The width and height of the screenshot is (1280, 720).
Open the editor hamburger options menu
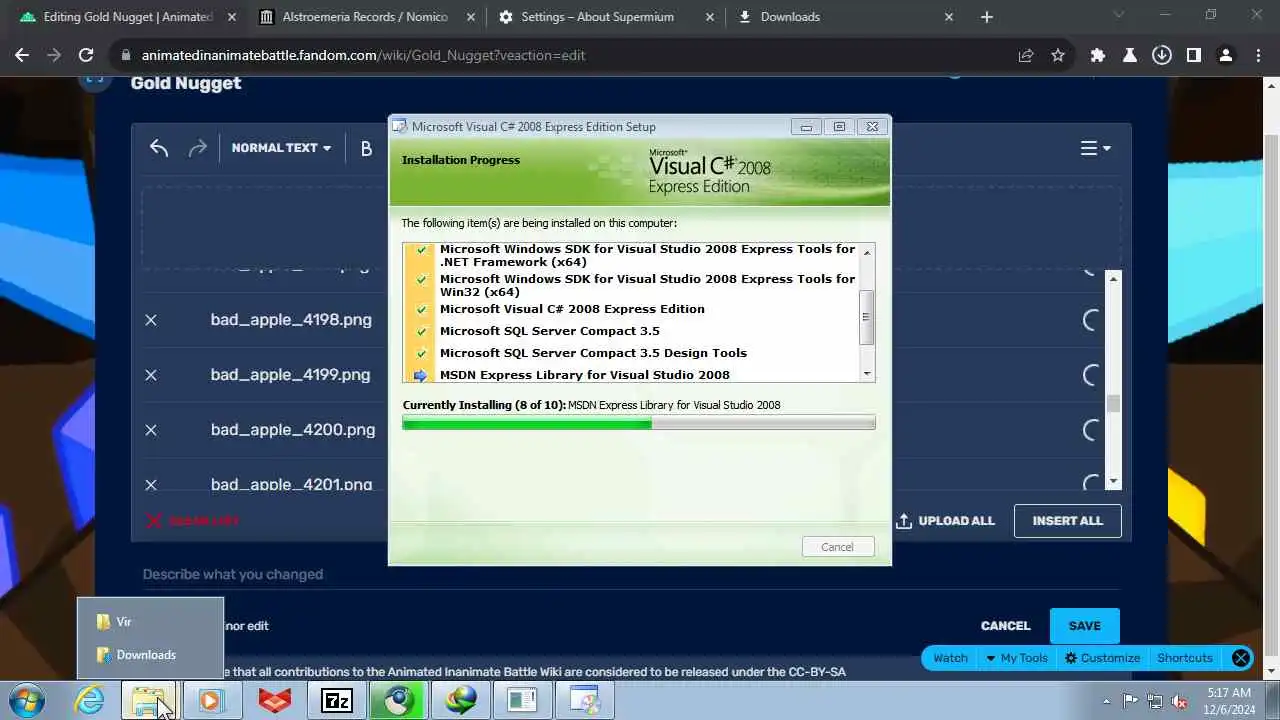tap(1095, 148)
